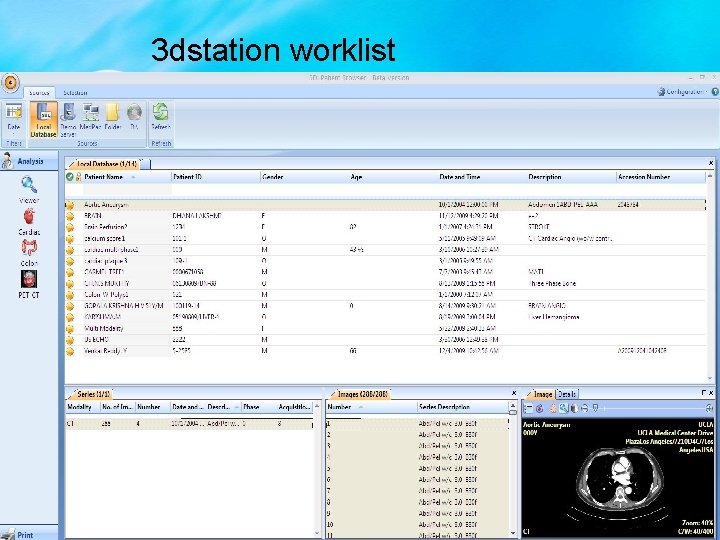Open the help icon beside Configuration

point(715,92)
